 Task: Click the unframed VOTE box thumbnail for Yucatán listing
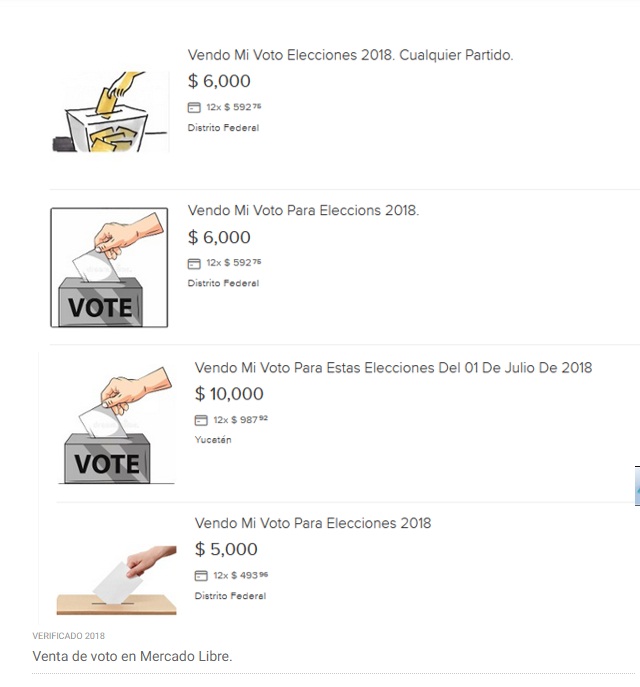tap(116, 425)
